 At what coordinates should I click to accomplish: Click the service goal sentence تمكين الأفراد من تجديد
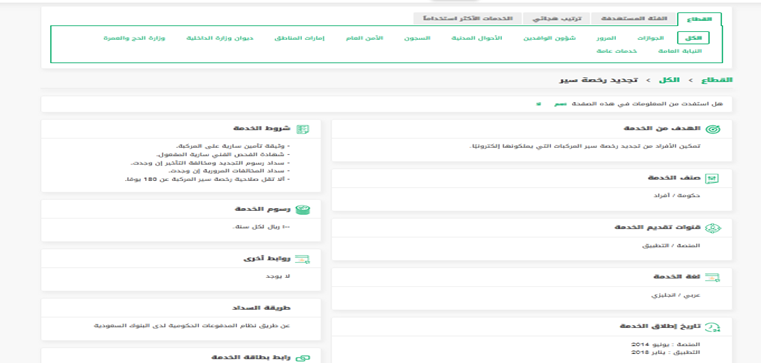585,146
